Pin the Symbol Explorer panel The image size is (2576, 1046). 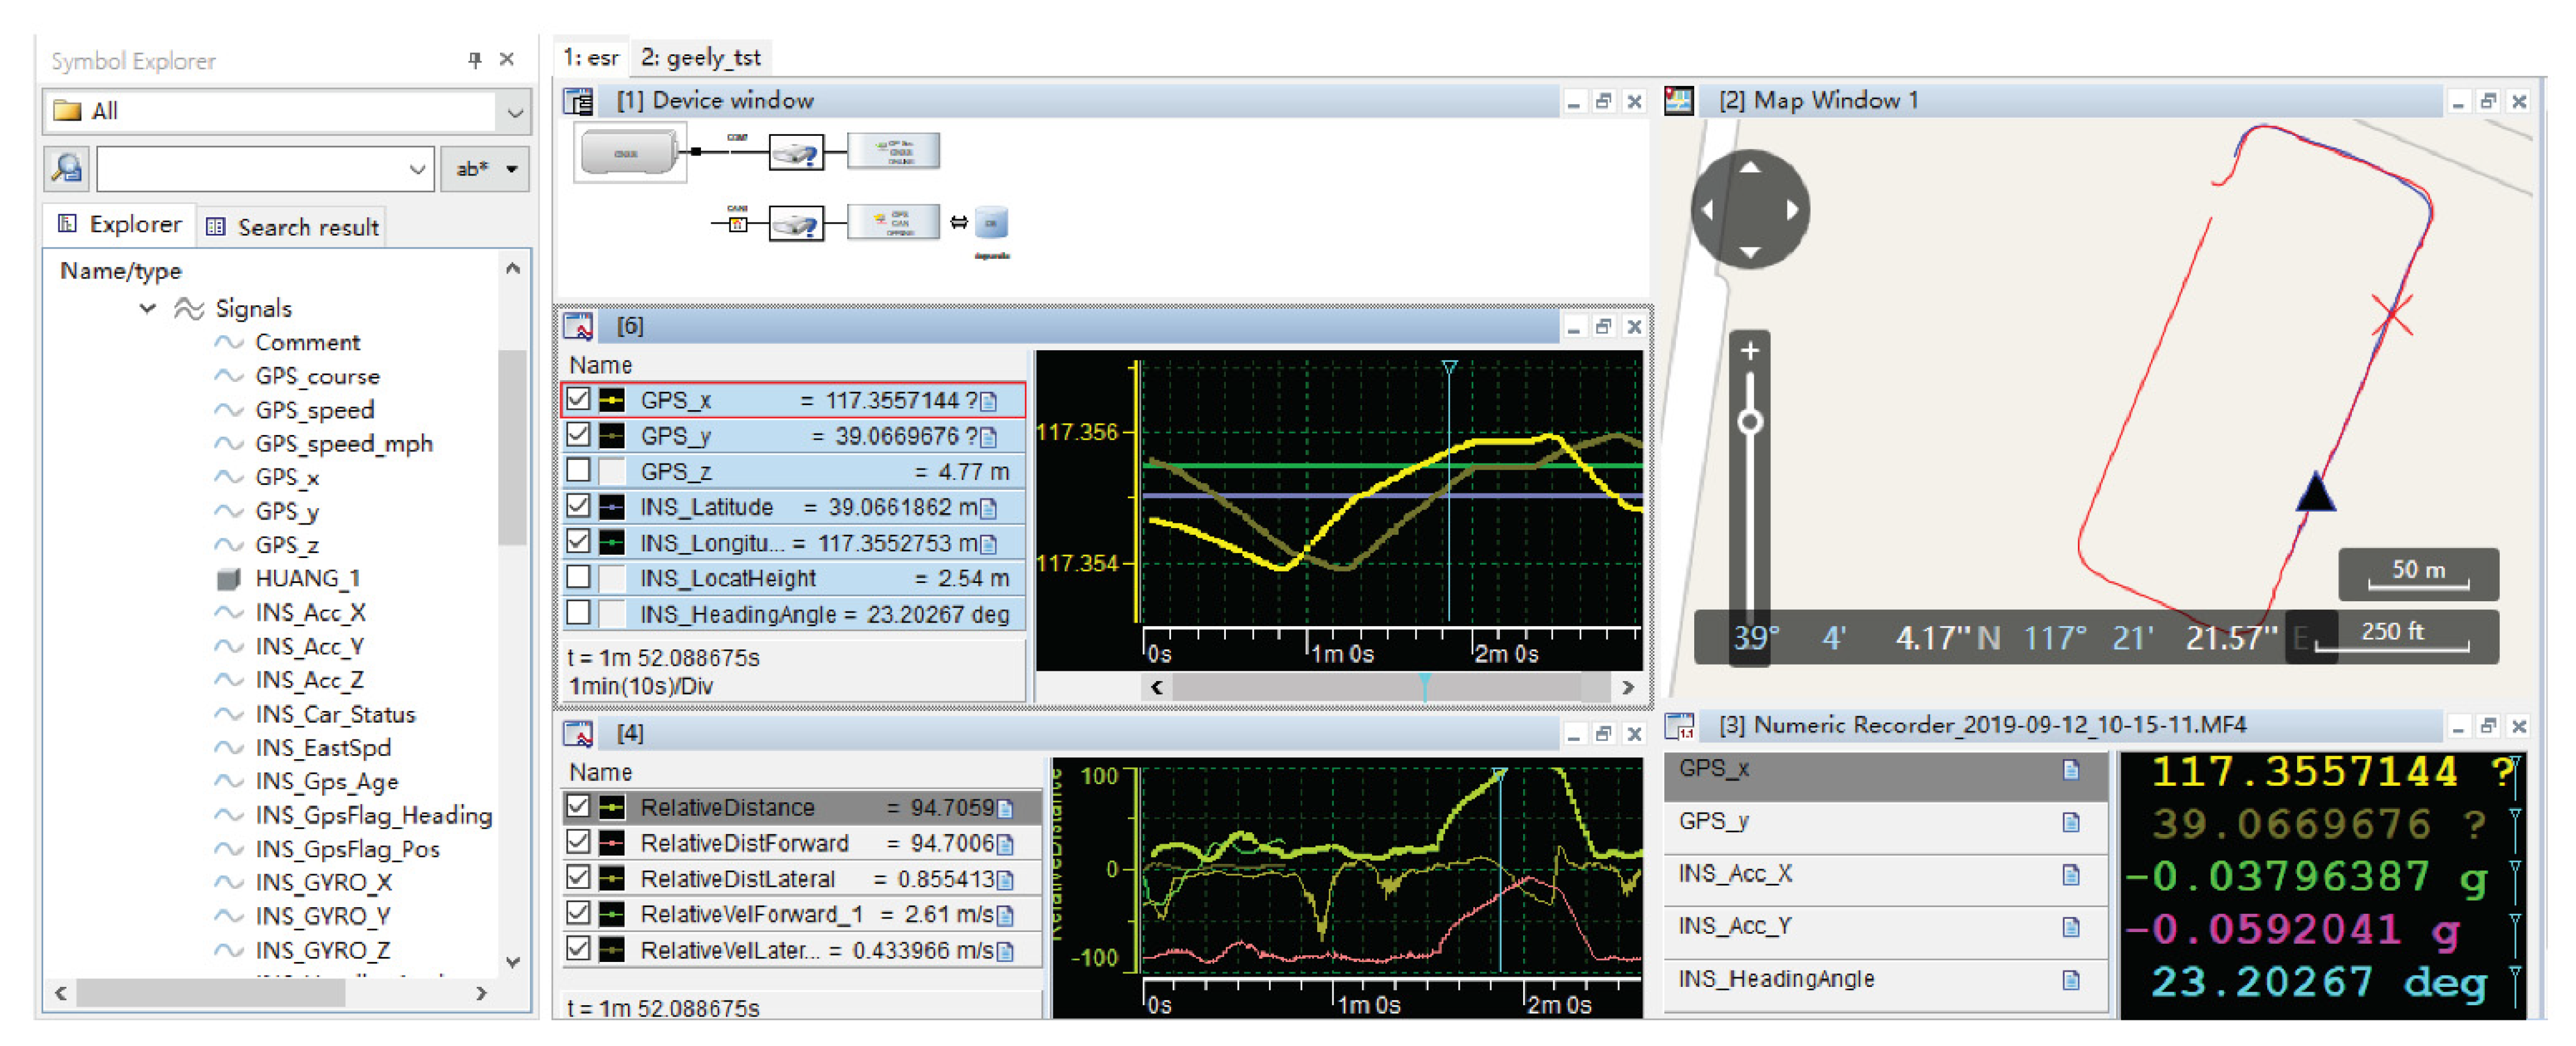tap(474, 60)
